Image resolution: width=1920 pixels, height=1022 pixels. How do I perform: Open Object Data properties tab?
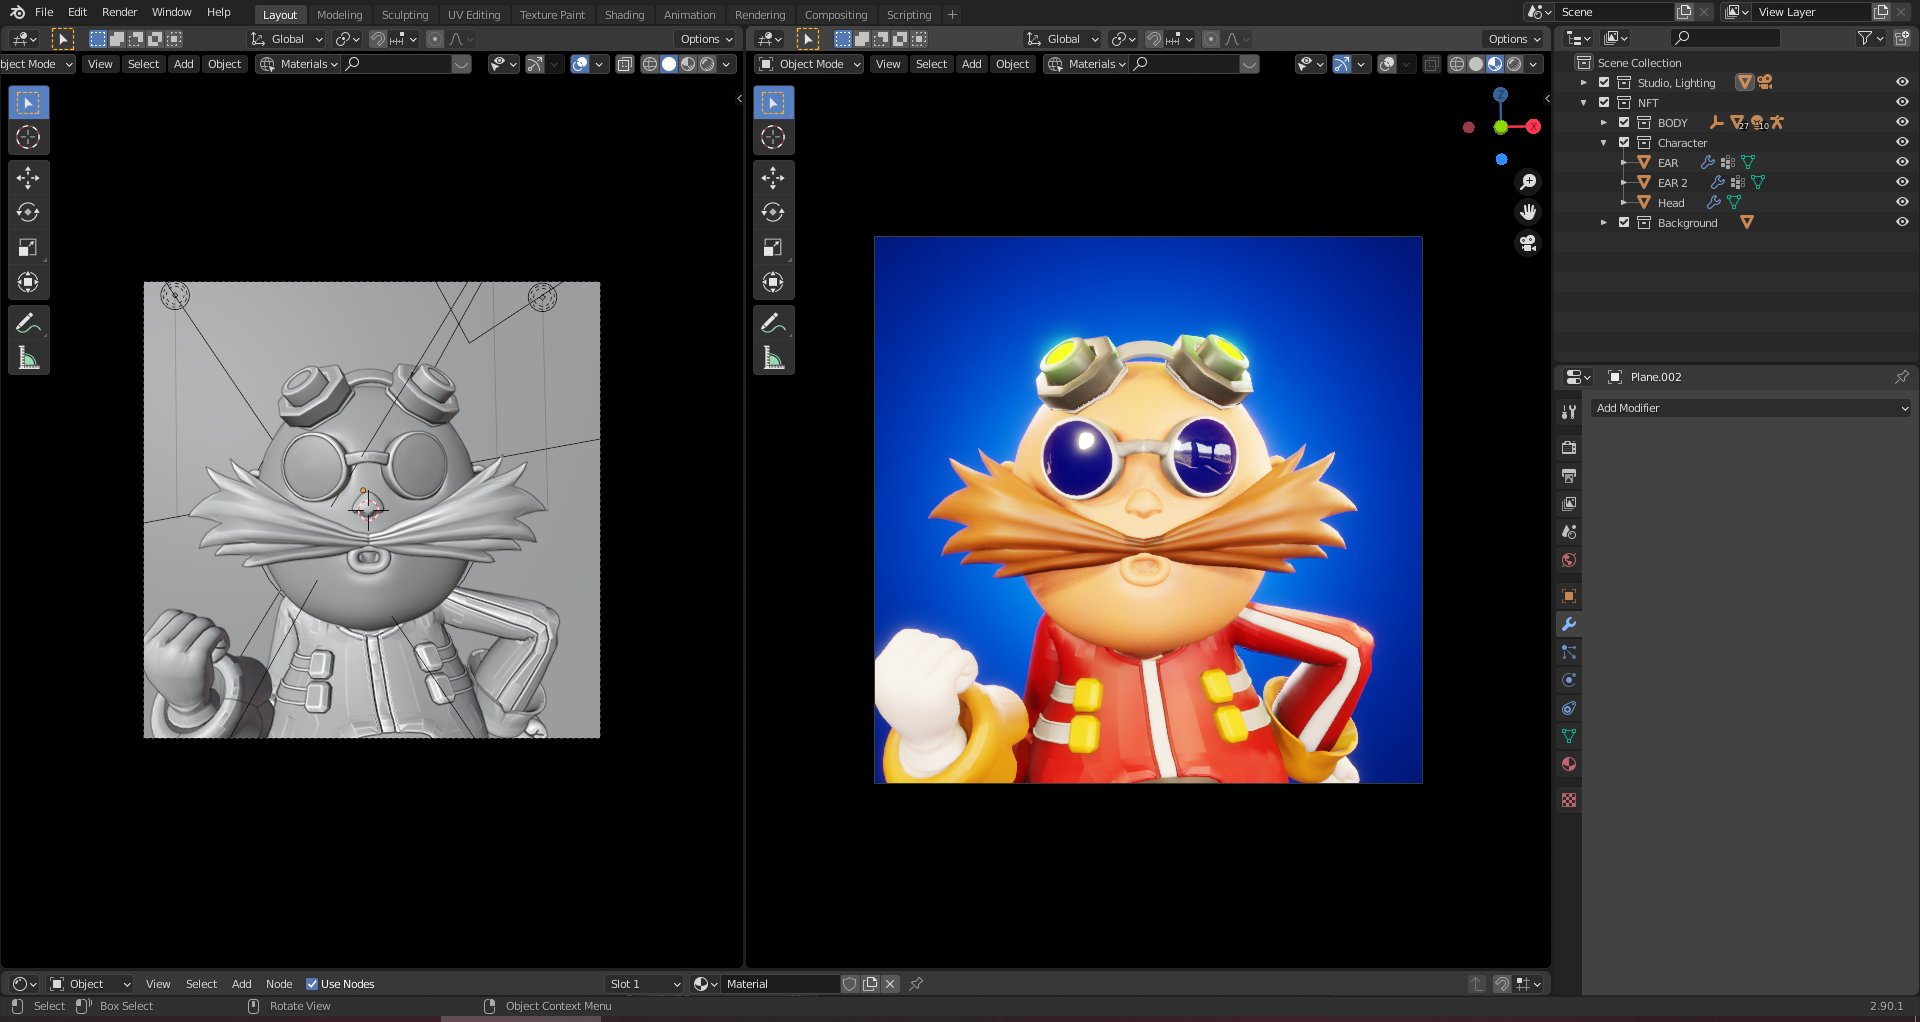click(x=1569, y=736)
